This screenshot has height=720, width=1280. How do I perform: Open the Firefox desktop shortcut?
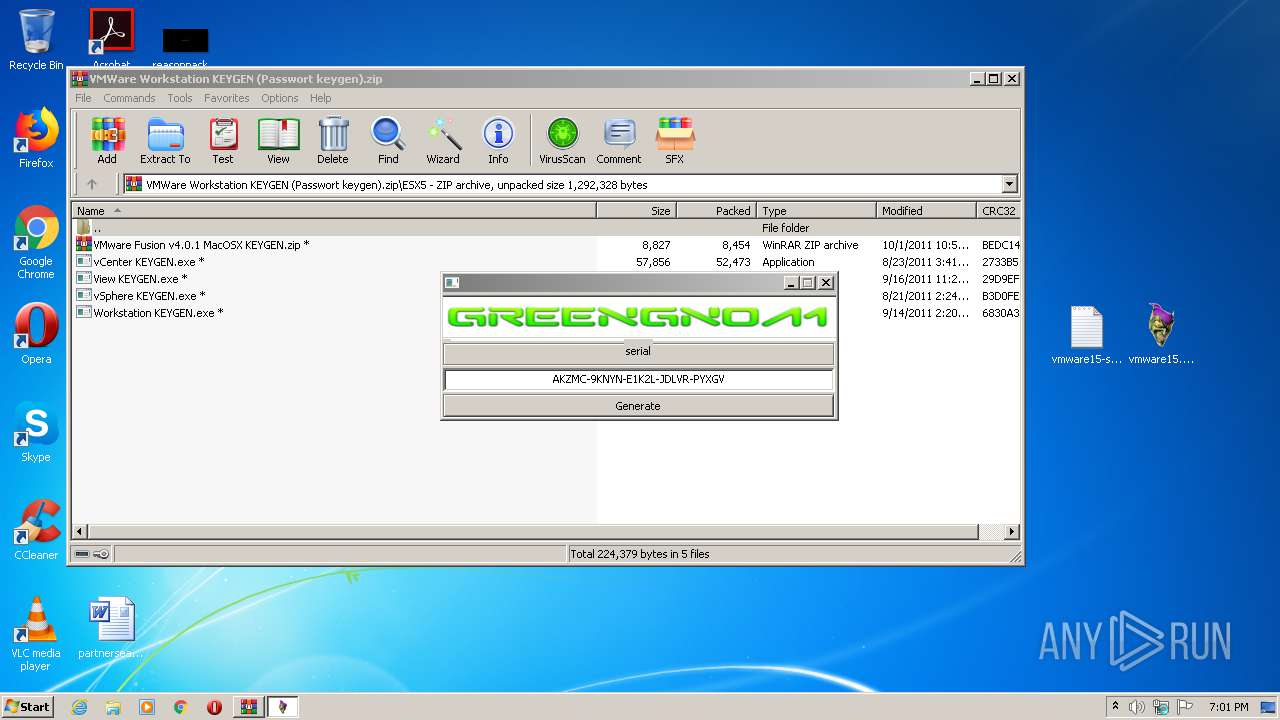tap(36, 138)
